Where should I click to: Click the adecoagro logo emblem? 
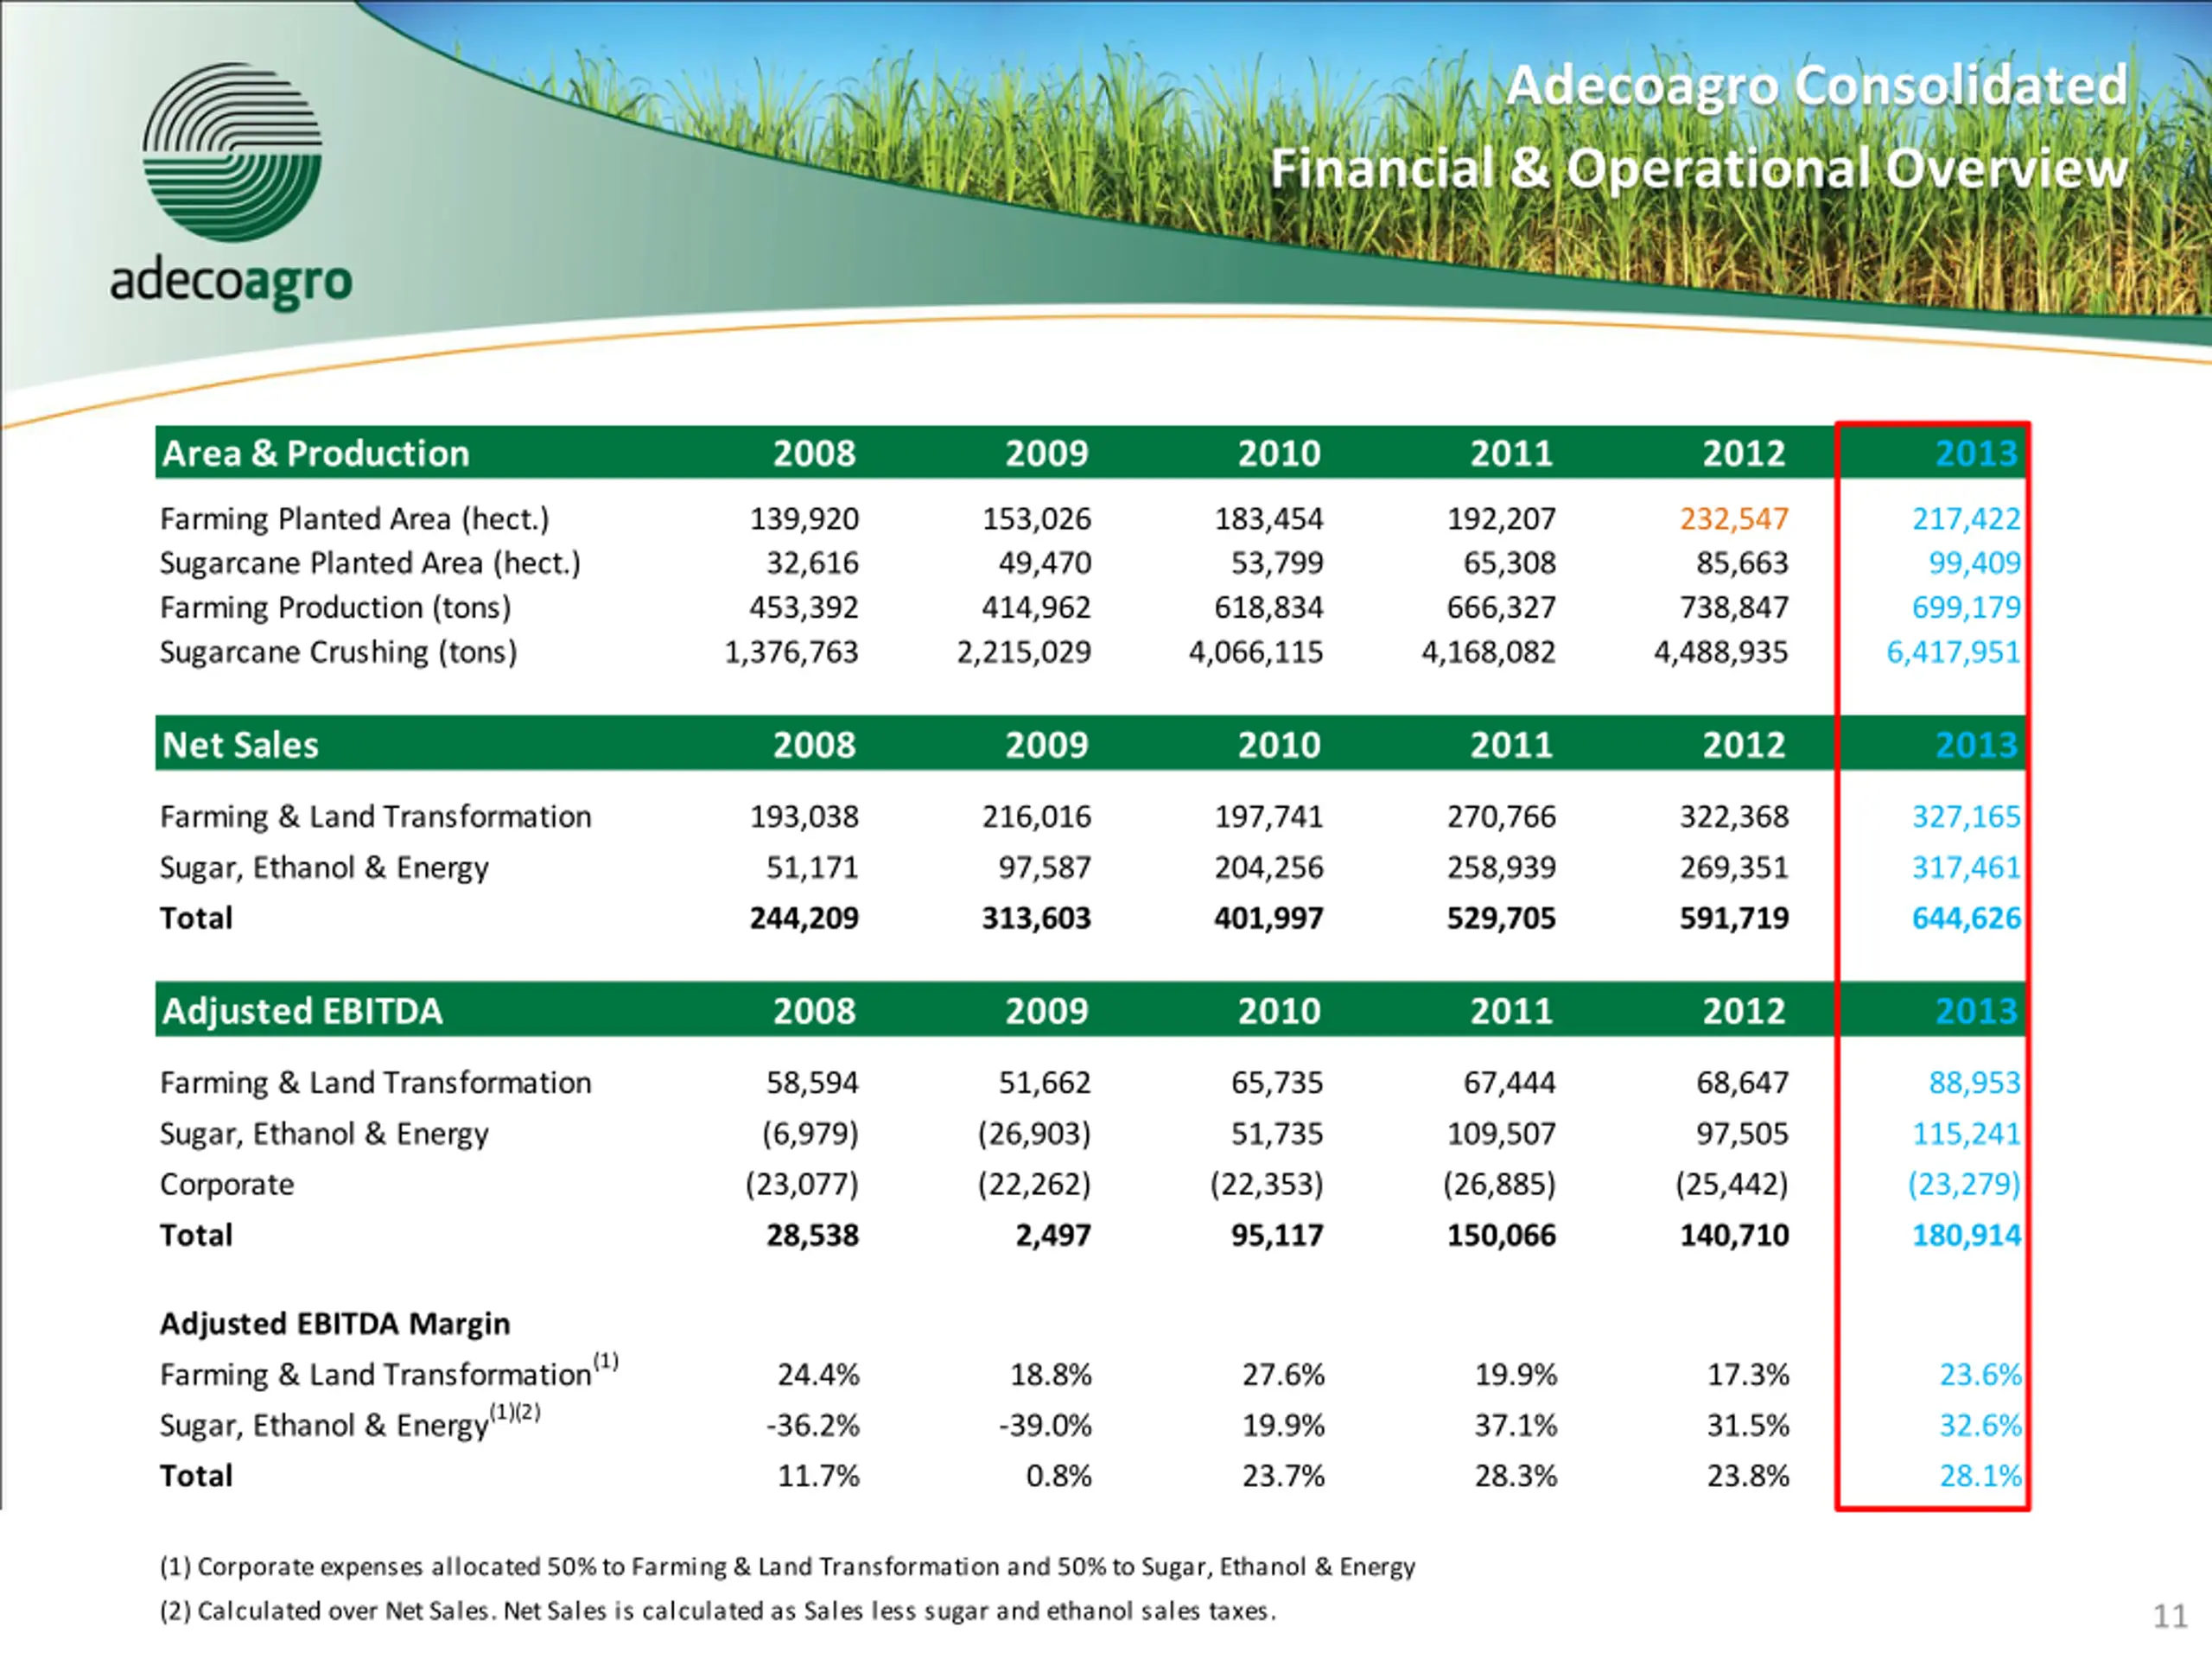232,152
